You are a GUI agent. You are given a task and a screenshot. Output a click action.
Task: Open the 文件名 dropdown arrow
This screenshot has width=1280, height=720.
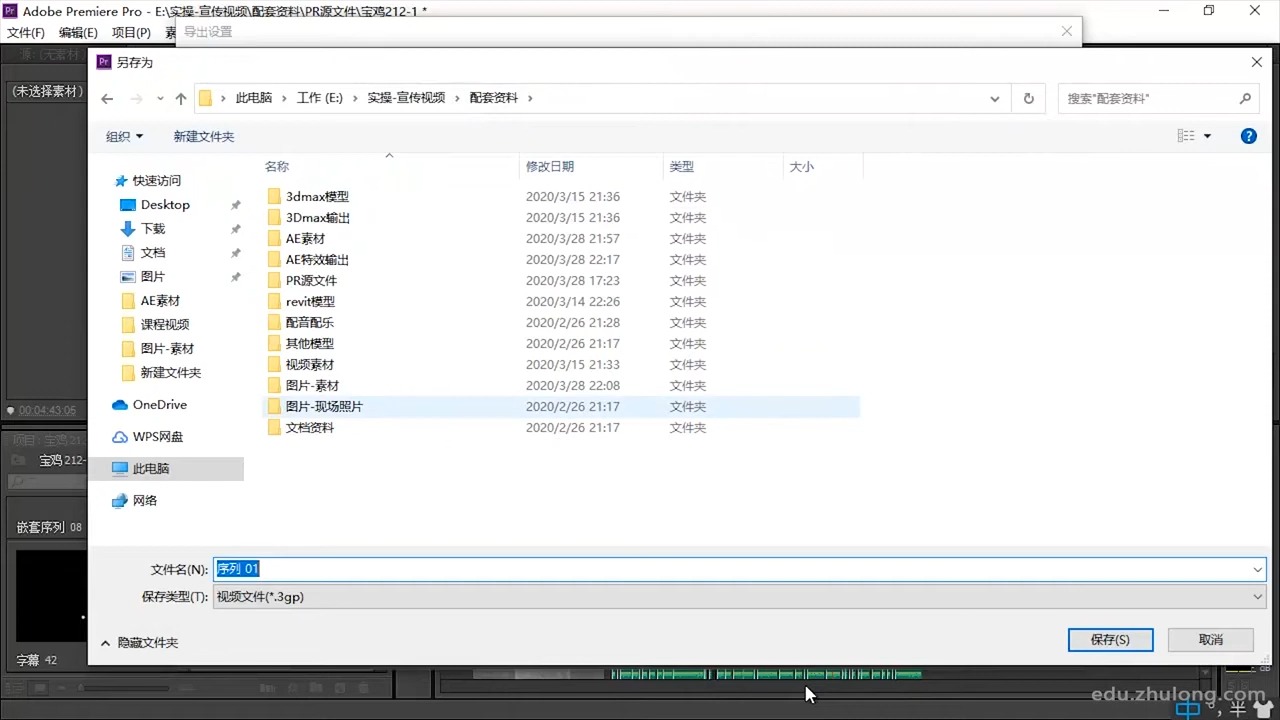tap(1257, 569)
